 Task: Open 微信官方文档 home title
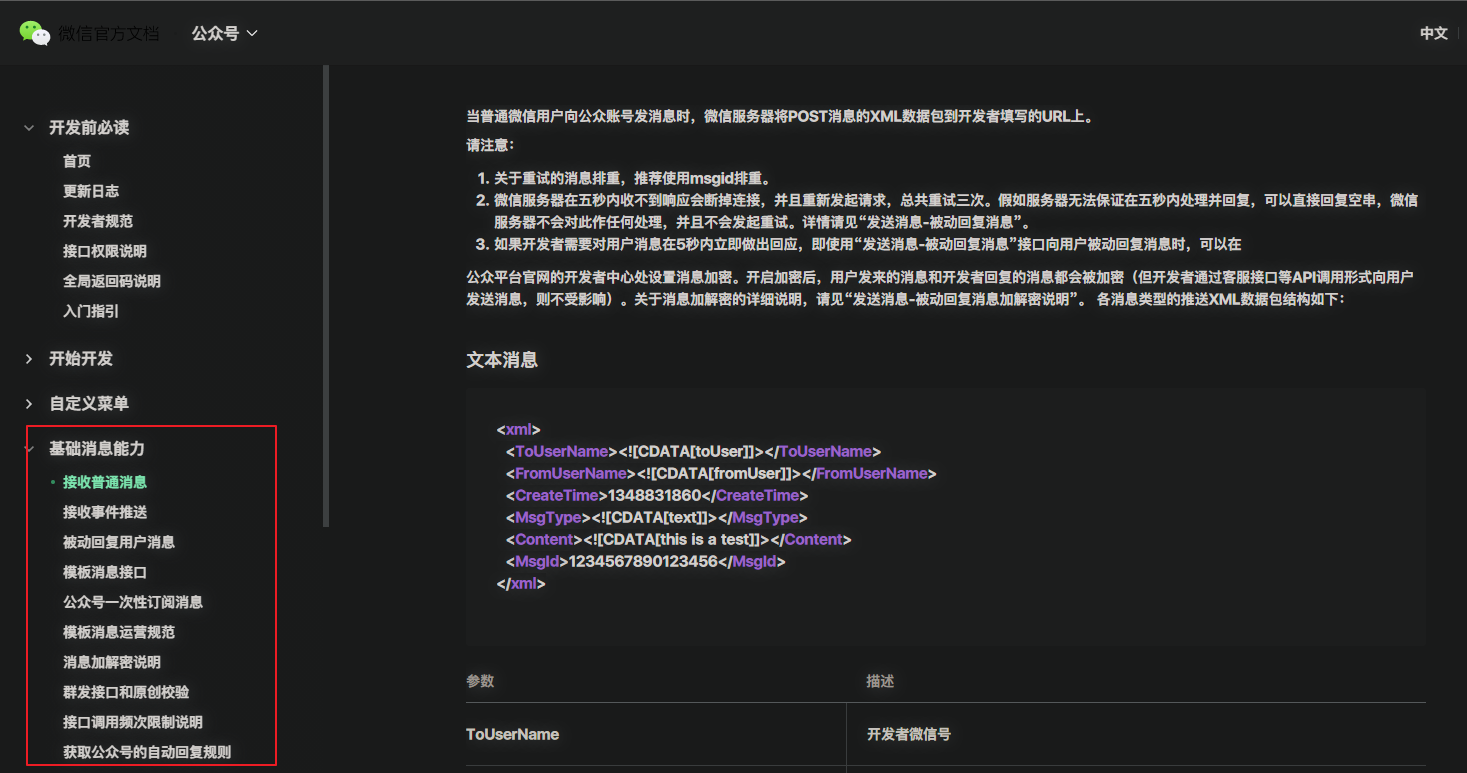tap(108, 33)
